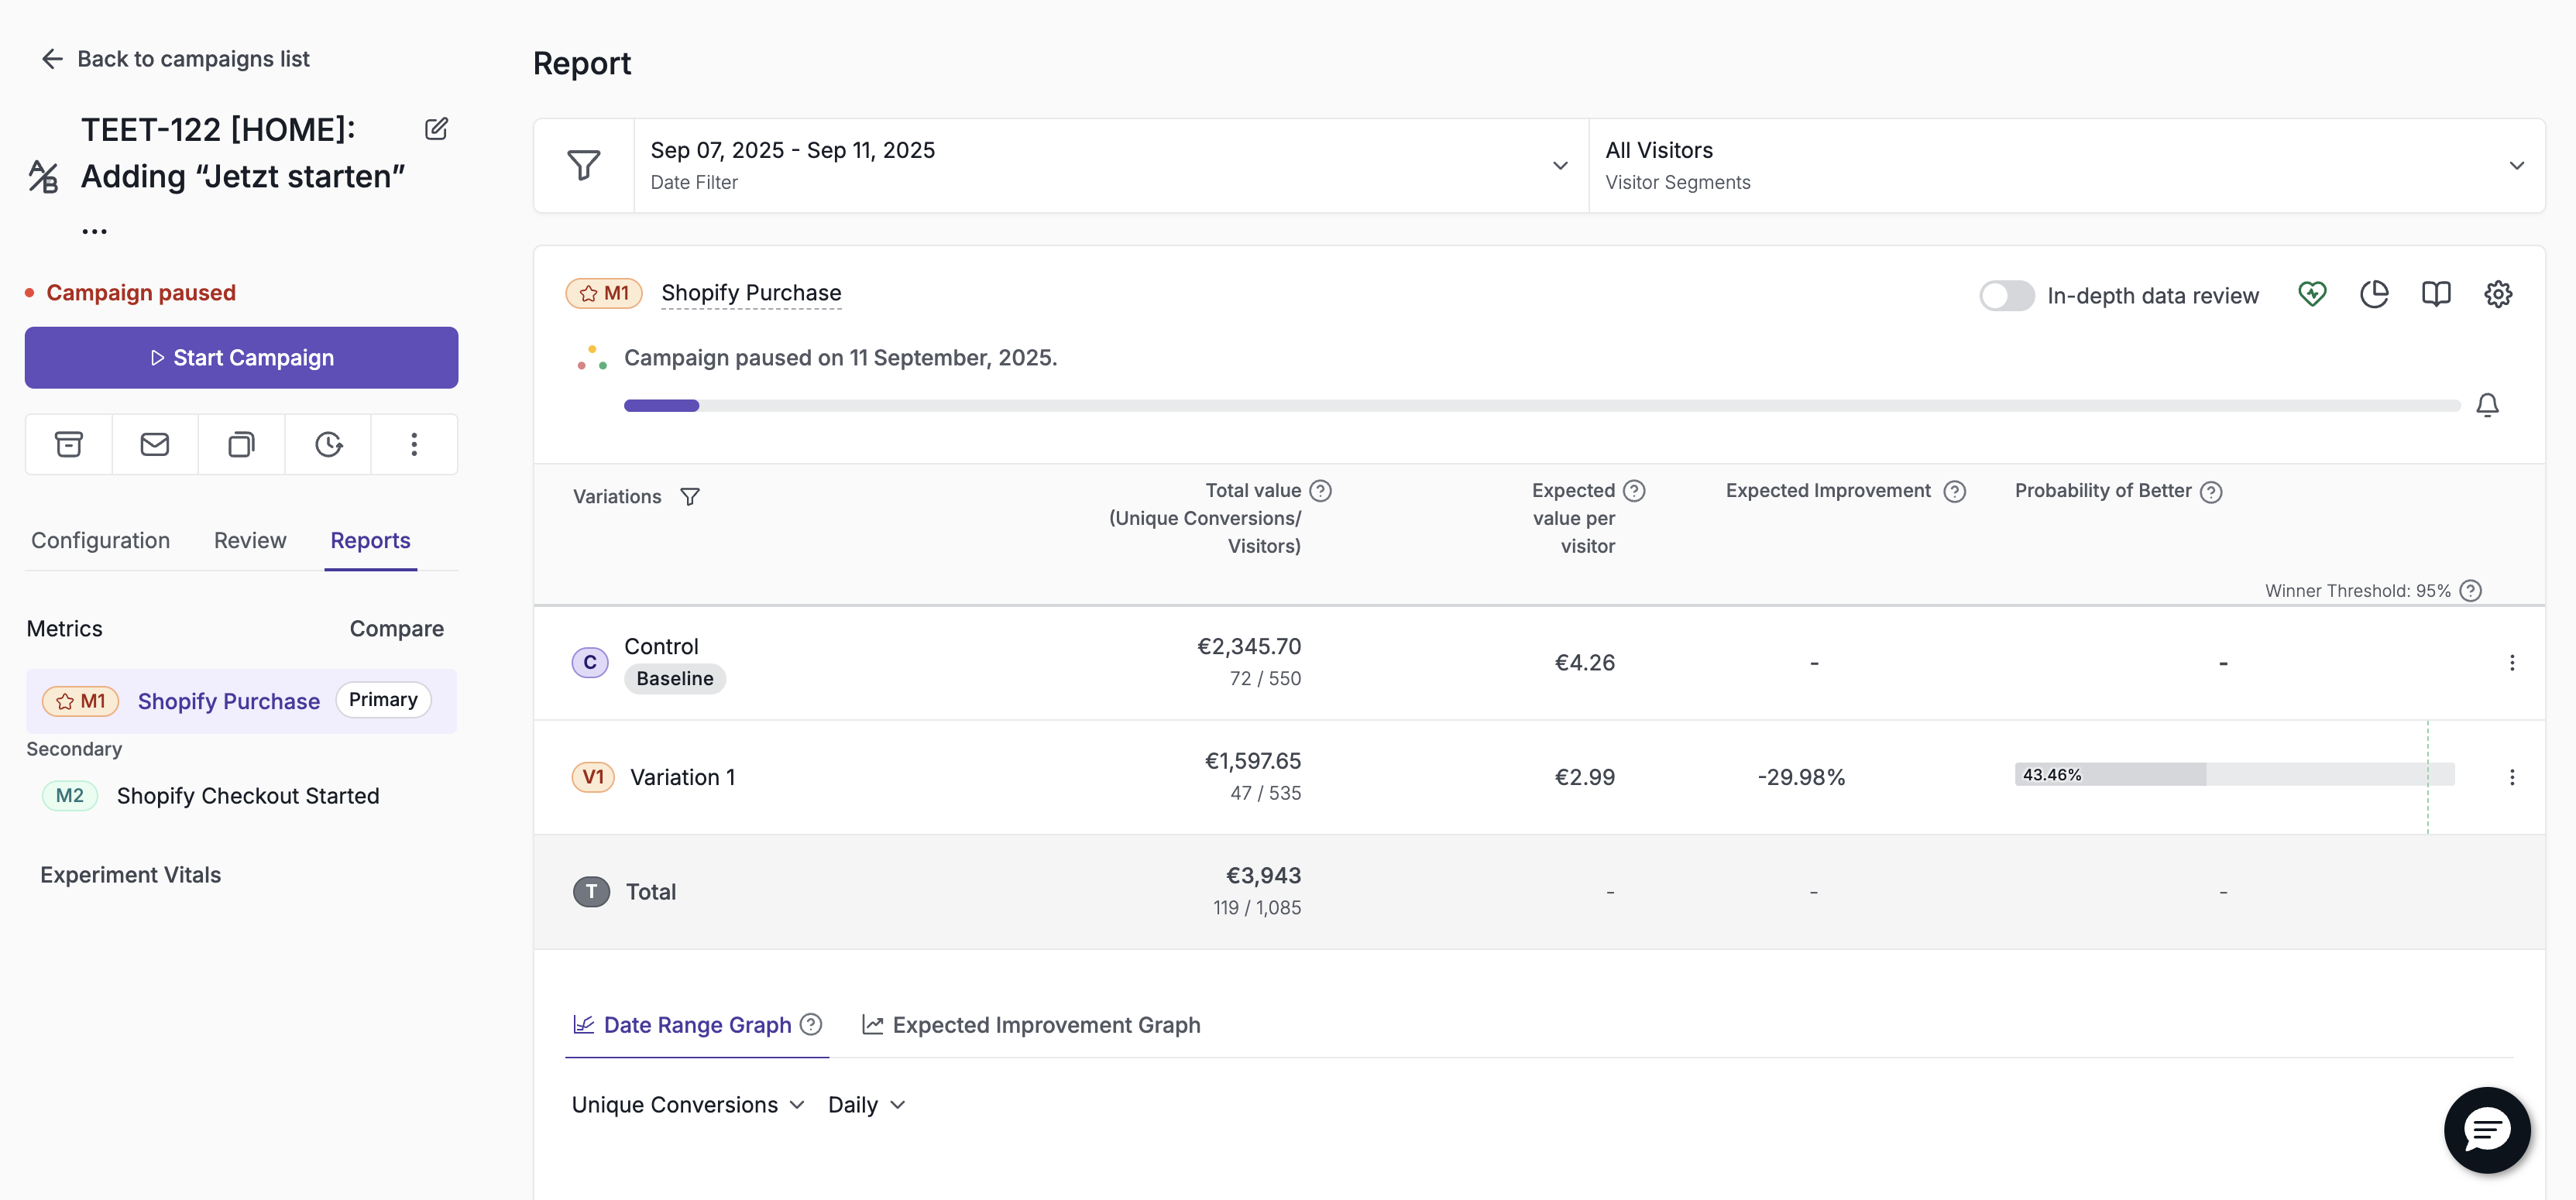The image size is (2576, 1200).
Task: Open the Unique Conversions graph dropdown
Action: click(x=688, y=1105)
